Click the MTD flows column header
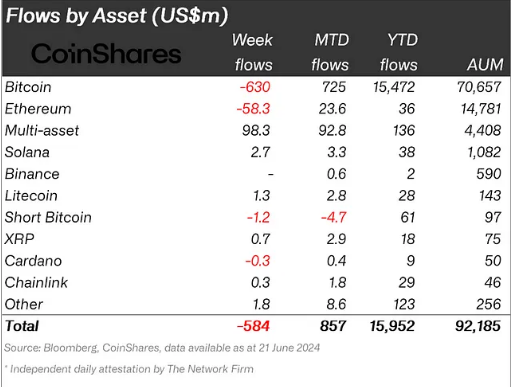 point(330,52)
